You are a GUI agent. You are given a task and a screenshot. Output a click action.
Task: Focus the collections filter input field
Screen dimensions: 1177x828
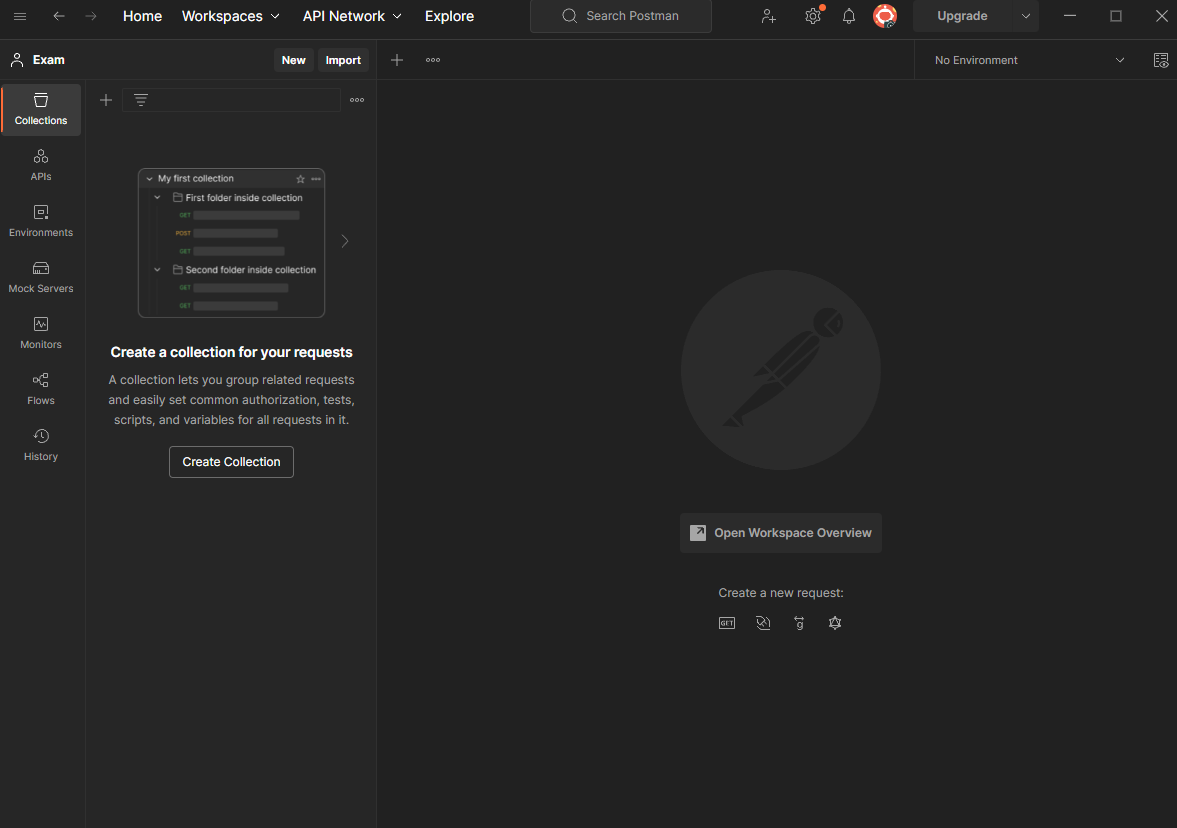click(231, 100)
